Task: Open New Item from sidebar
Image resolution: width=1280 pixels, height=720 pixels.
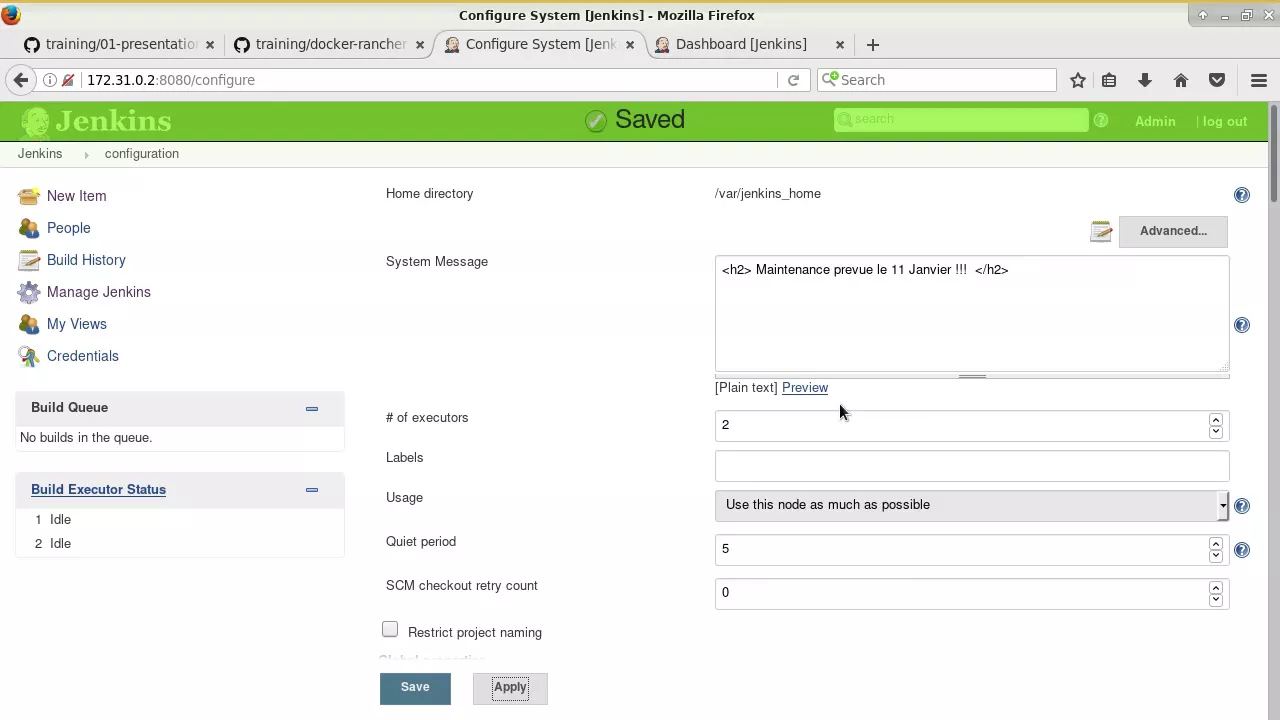Action: point(76,196)
